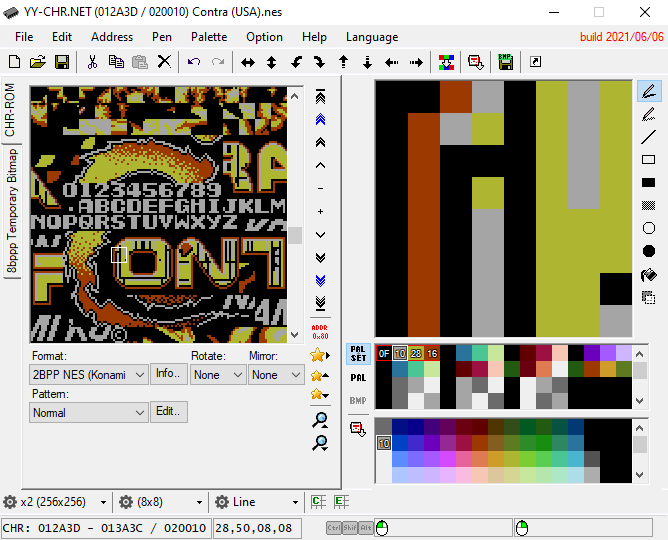Screen dimensions: 668x540
Task: Open the Format dropdown showing 2BPP NES
Action: (89, 375)
